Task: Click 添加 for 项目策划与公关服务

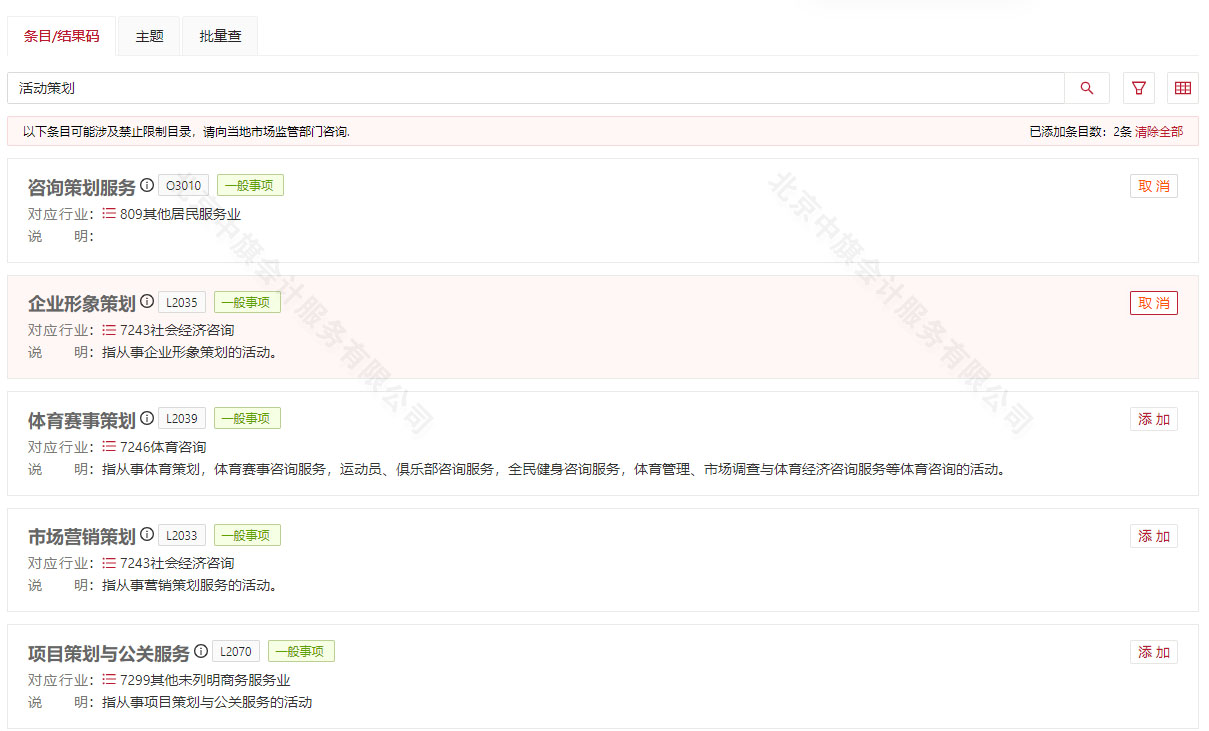Action: pyautogui.click(x=1153, y=651)
